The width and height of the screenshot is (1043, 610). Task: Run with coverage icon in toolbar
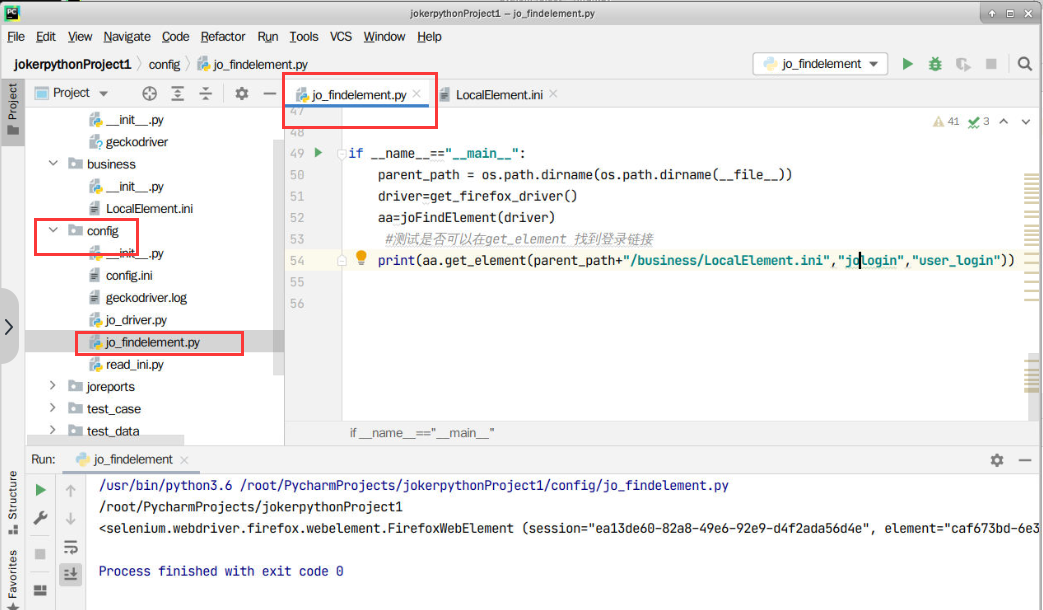pos(963,64)
